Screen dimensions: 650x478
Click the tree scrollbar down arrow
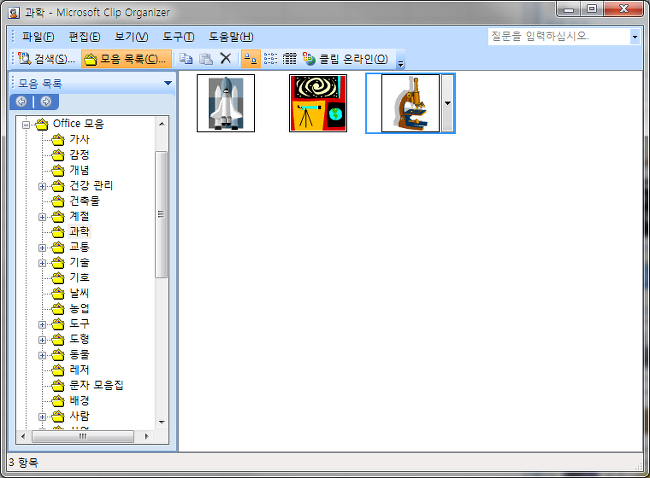click(162, 422)
